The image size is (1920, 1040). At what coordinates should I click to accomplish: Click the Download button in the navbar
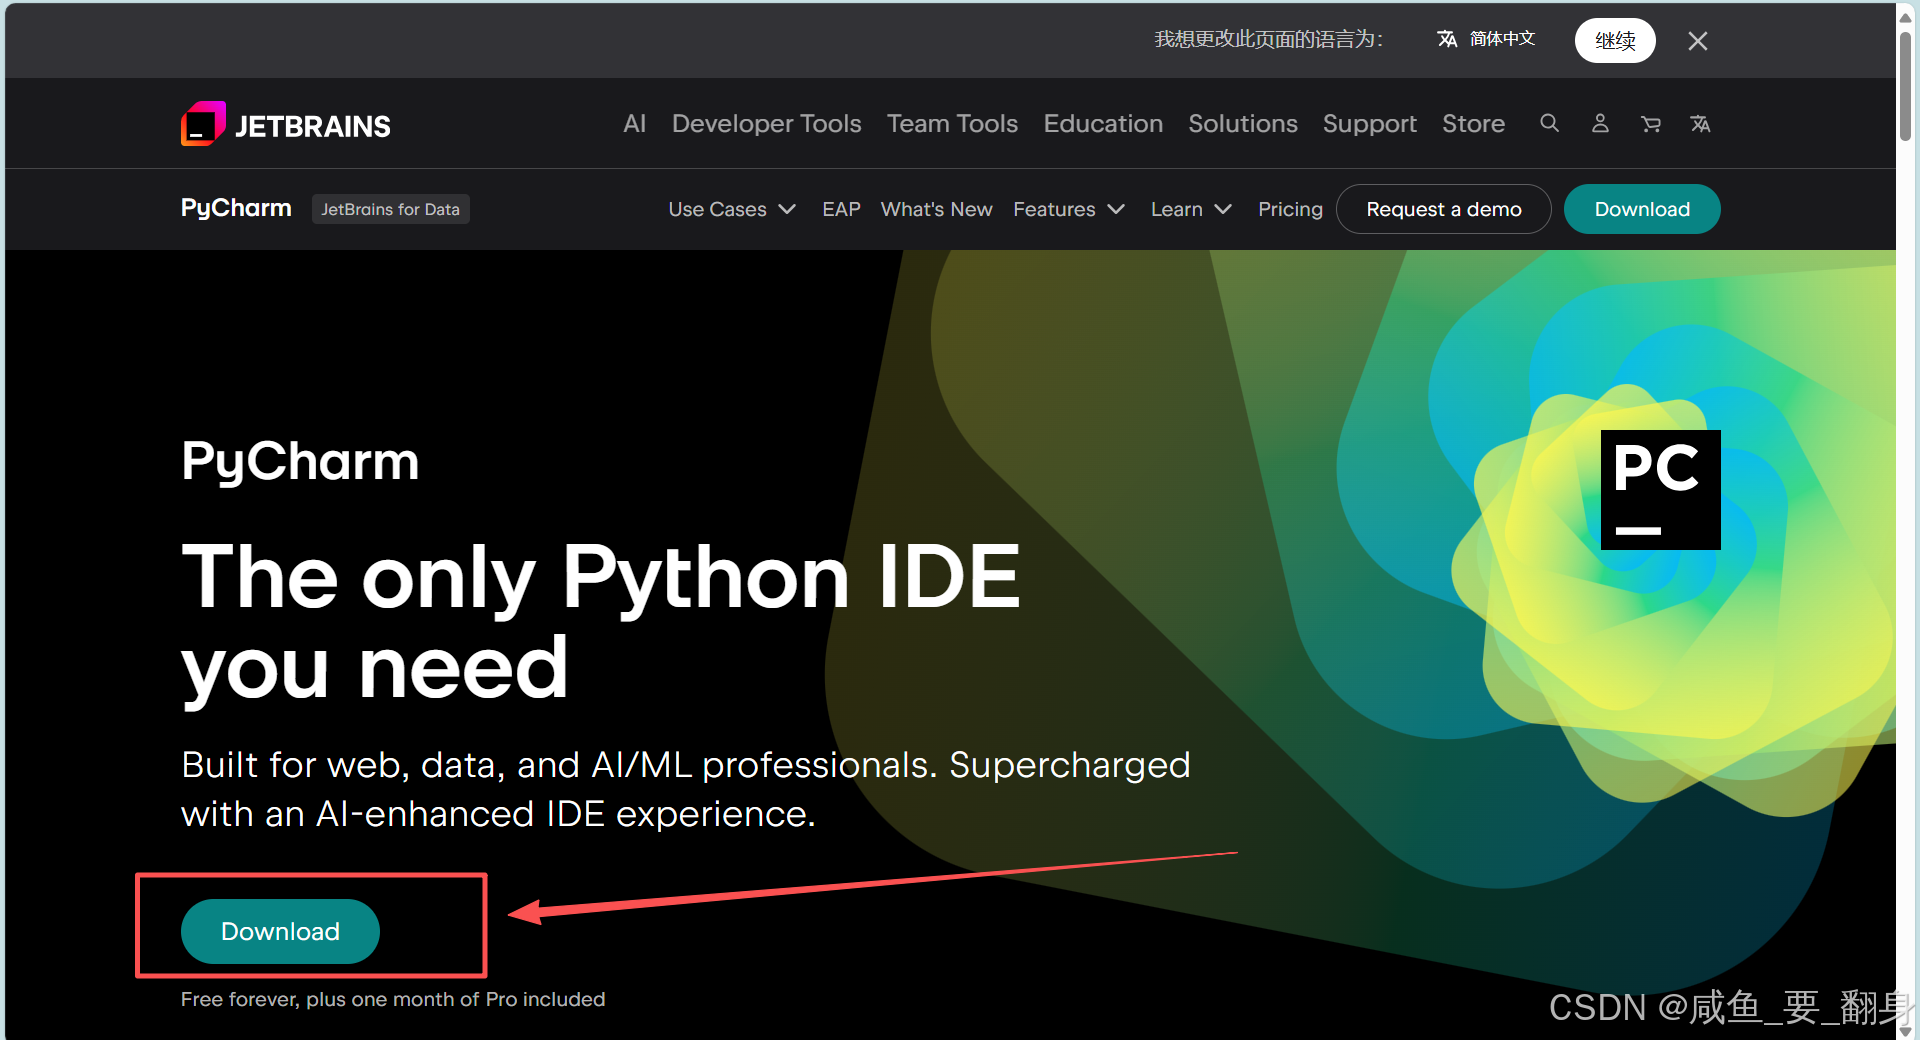pyautogui.click(x=1642, y=209)
